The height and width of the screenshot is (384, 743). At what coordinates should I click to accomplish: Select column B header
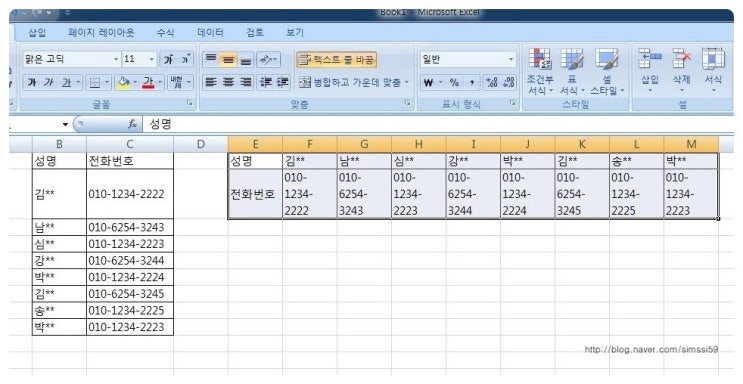[x=59, y=144]
